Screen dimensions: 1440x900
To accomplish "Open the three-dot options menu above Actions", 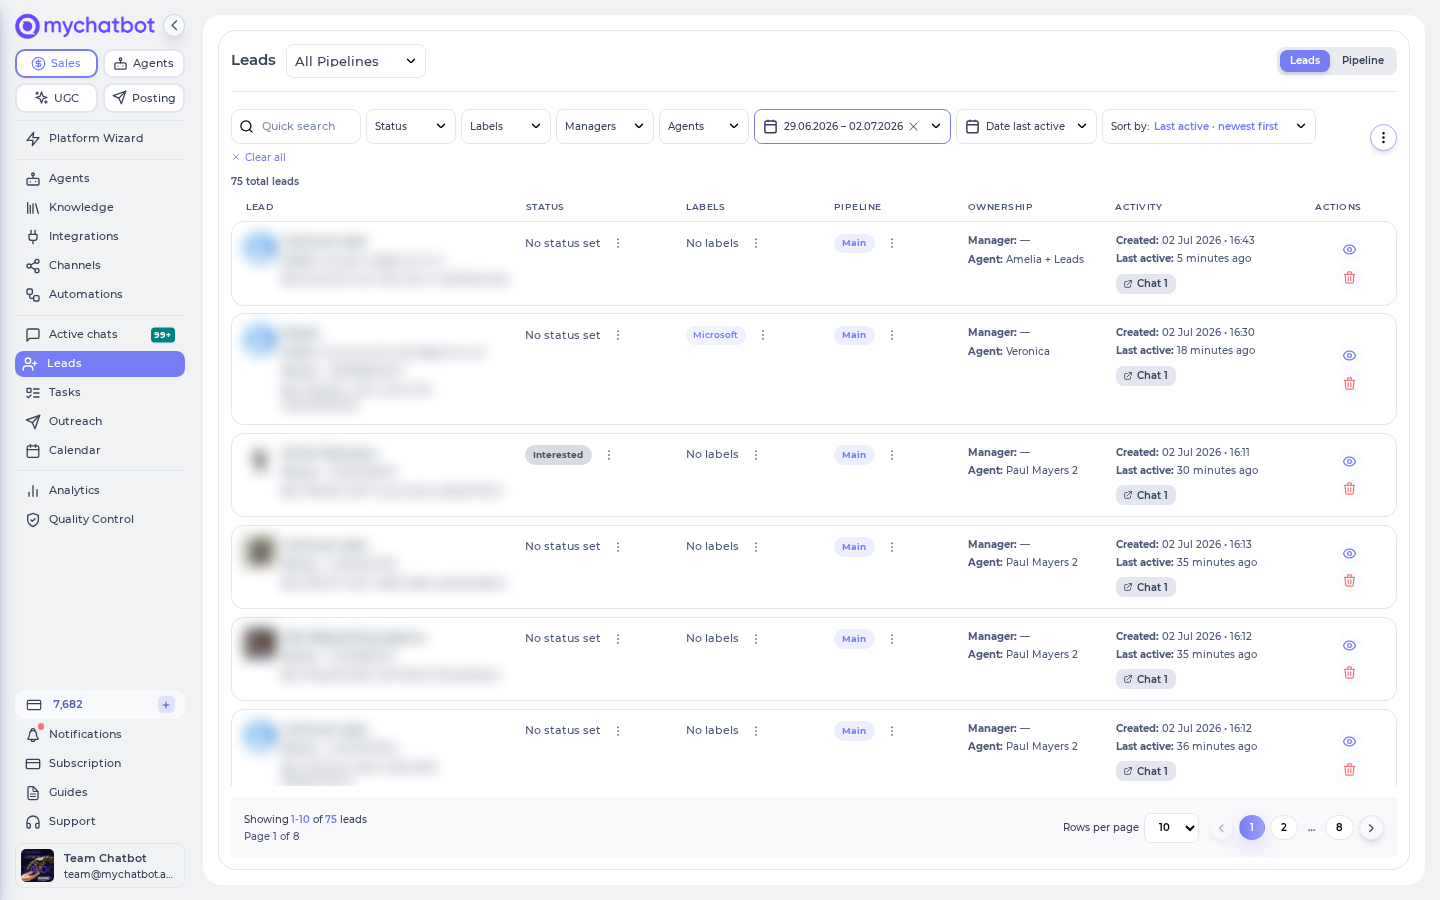I will click(1383, 138).
